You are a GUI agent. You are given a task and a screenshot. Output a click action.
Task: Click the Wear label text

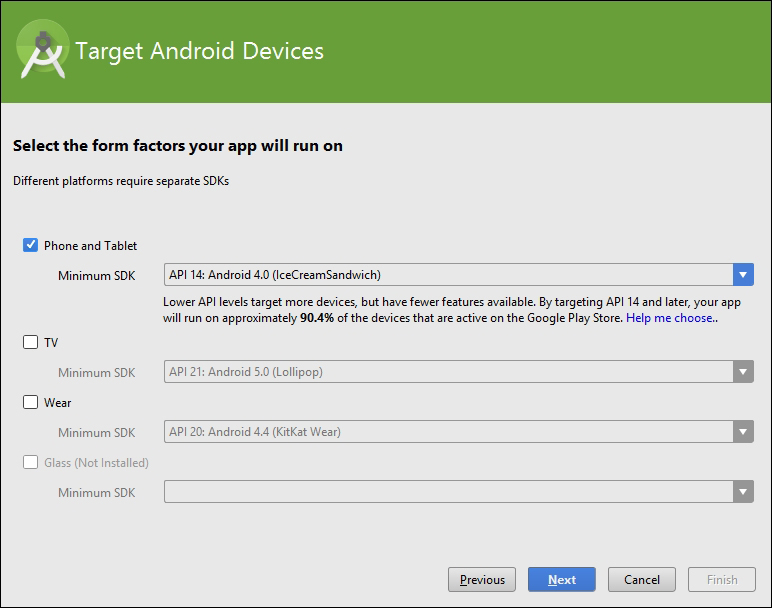point(58,403)
